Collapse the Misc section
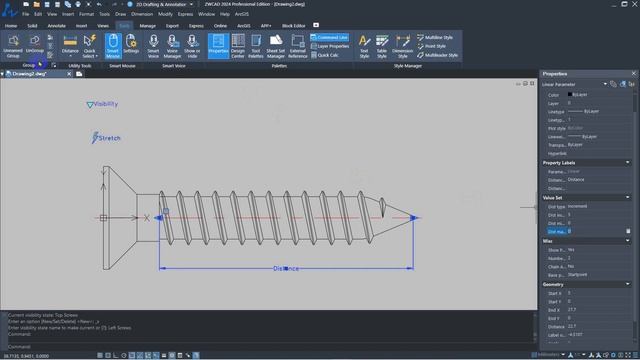 (627, 241)
